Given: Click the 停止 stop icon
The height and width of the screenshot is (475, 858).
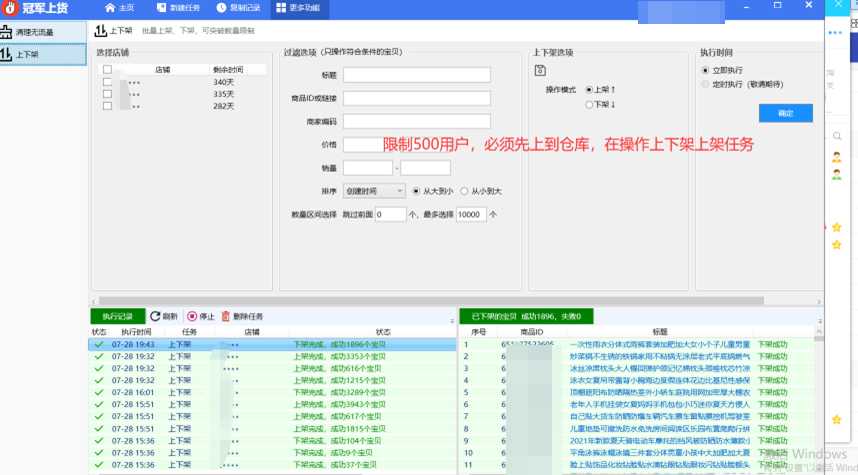Looking at the screenshot, I should 192,316.
